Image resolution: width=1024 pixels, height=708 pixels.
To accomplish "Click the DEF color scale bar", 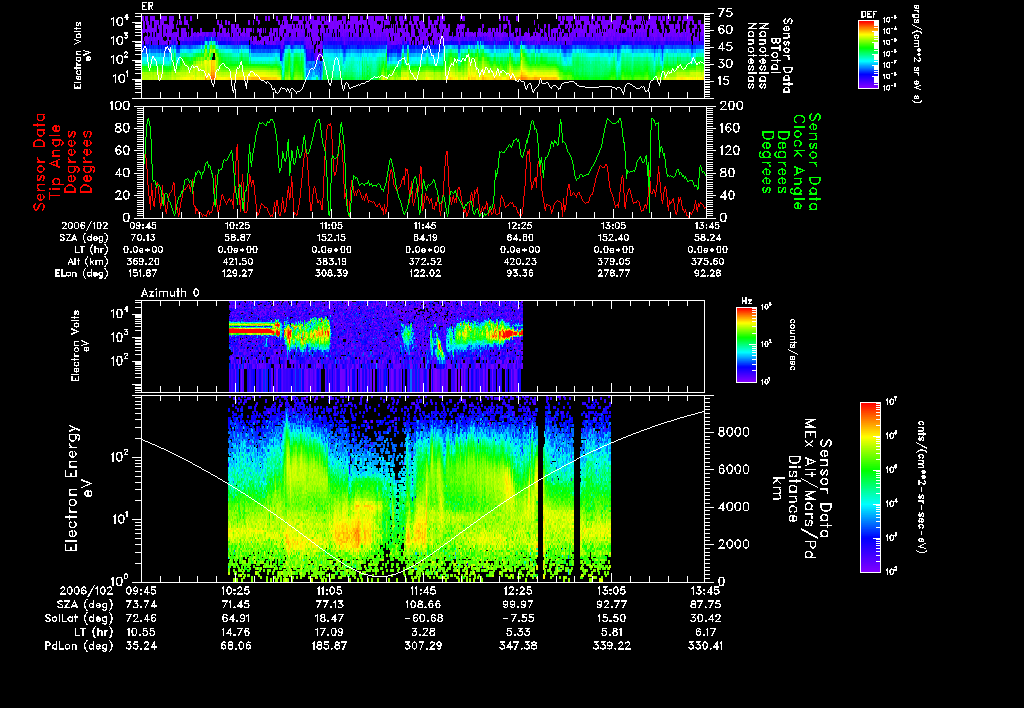I will (868, 54).
